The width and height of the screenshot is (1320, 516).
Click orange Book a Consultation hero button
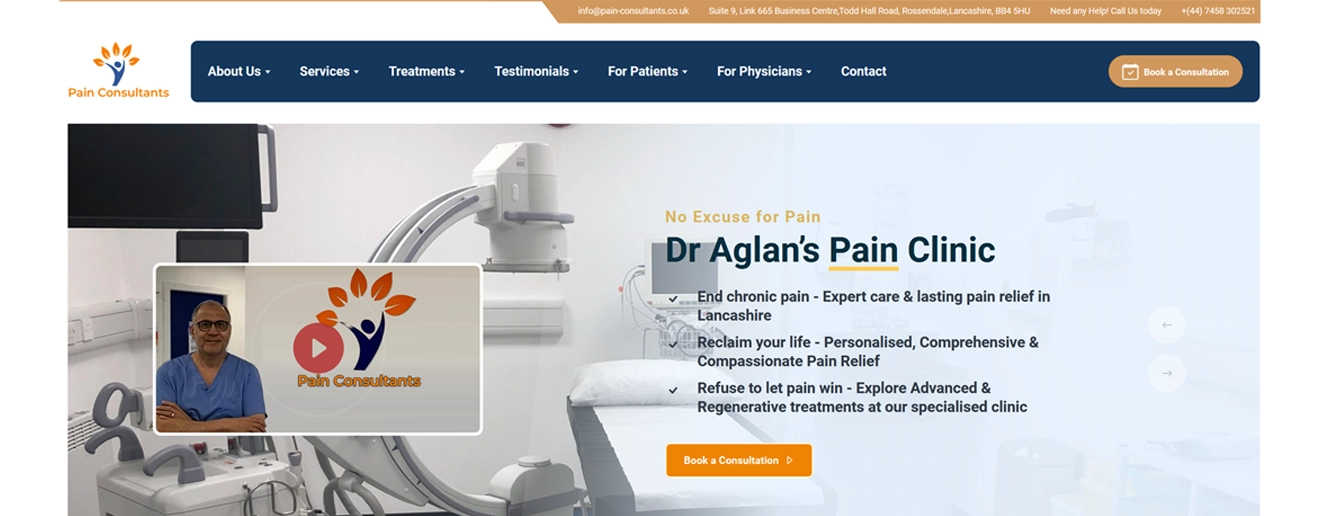[739, 461]
